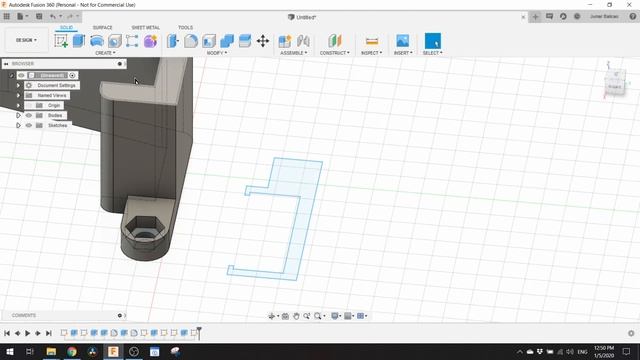Switch to the SURFACE tab
Image resolution: width=640 pixels, height=360 pixels.
tap(102, 27)
